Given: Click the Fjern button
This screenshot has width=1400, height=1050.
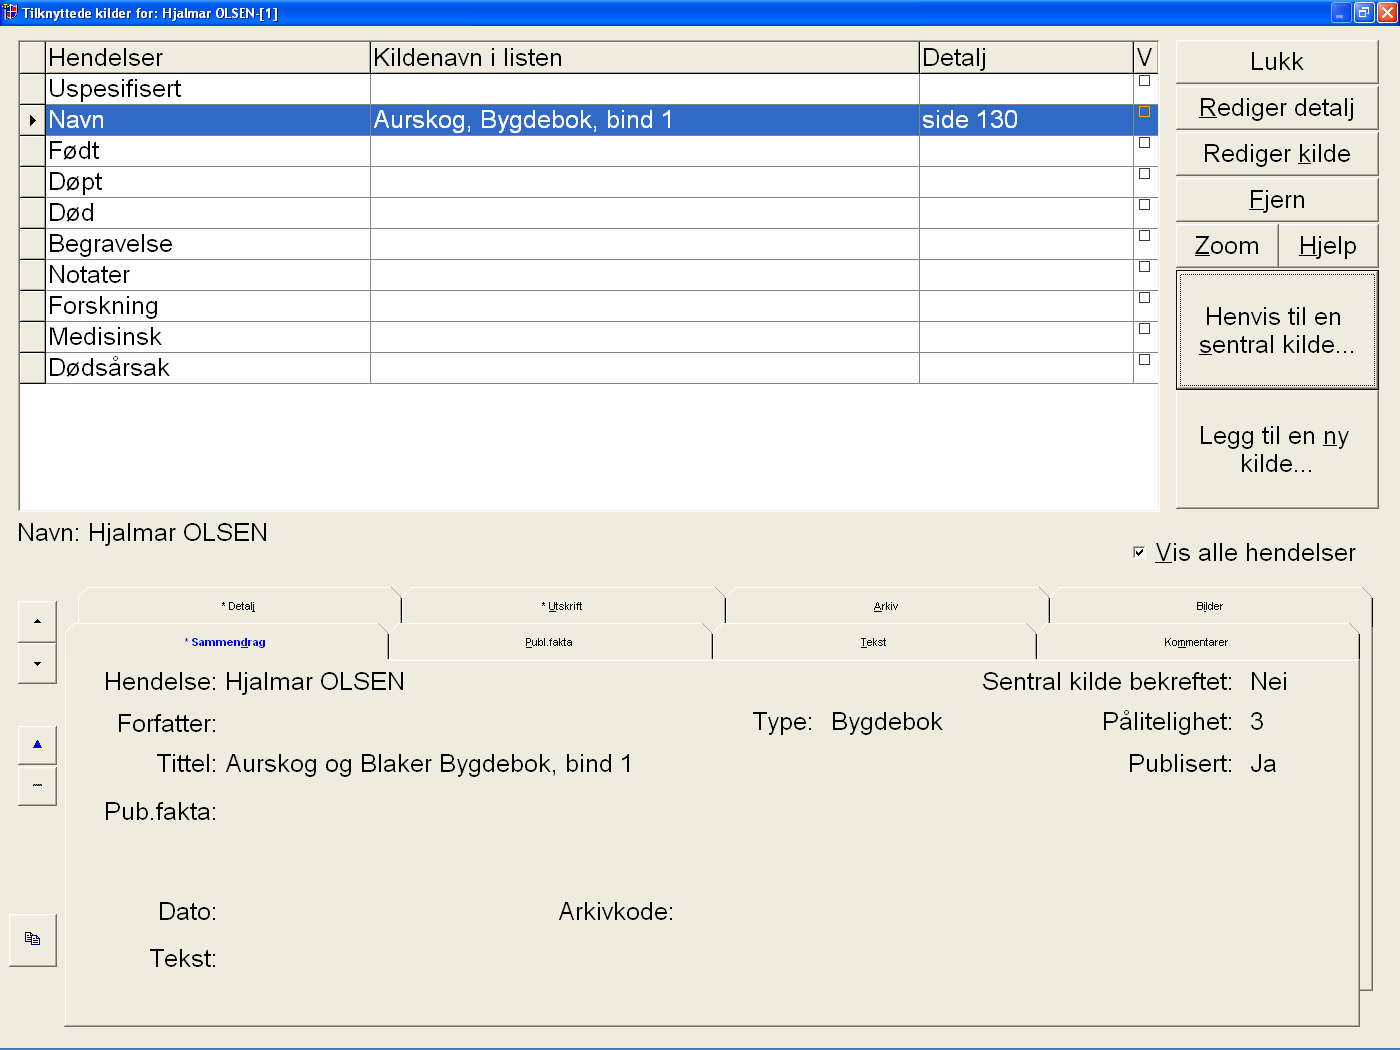Looking at the screenshot, I should [1277, 200].
